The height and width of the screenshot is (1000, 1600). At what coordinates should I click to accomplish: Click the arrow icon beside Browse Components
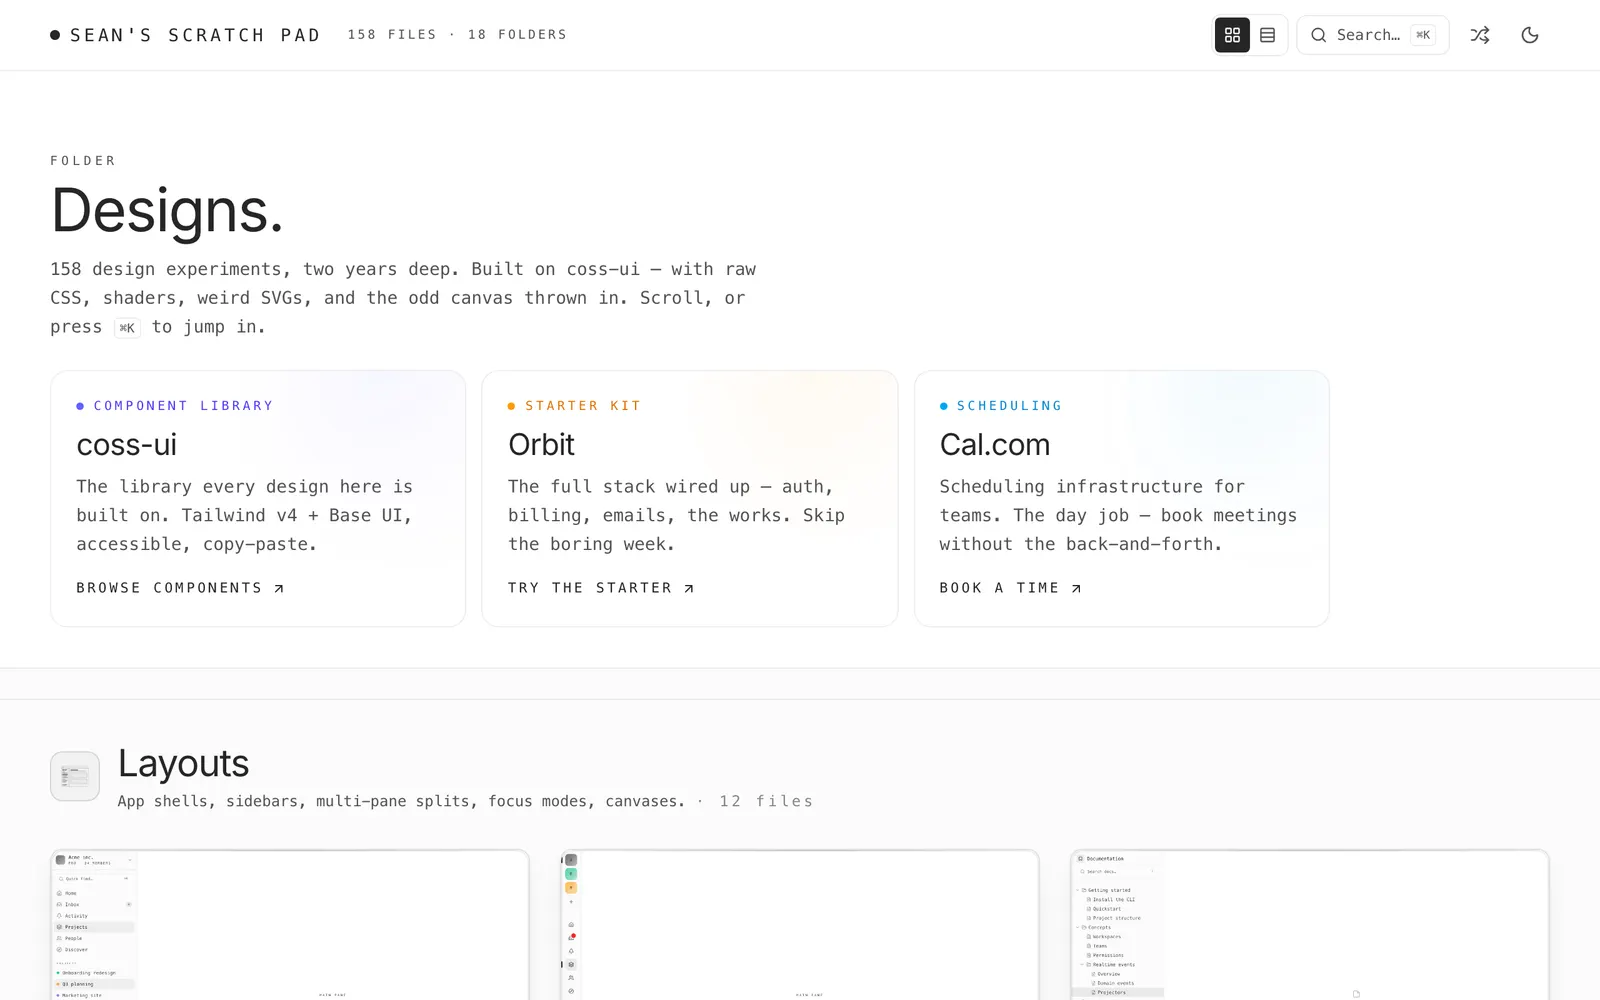(x=279, y=588)
